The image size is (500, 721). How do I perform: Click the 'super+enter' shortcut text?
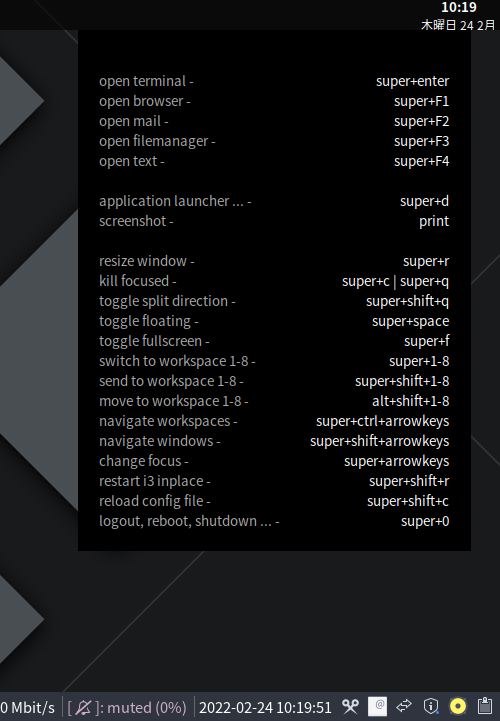coord(413,81)
